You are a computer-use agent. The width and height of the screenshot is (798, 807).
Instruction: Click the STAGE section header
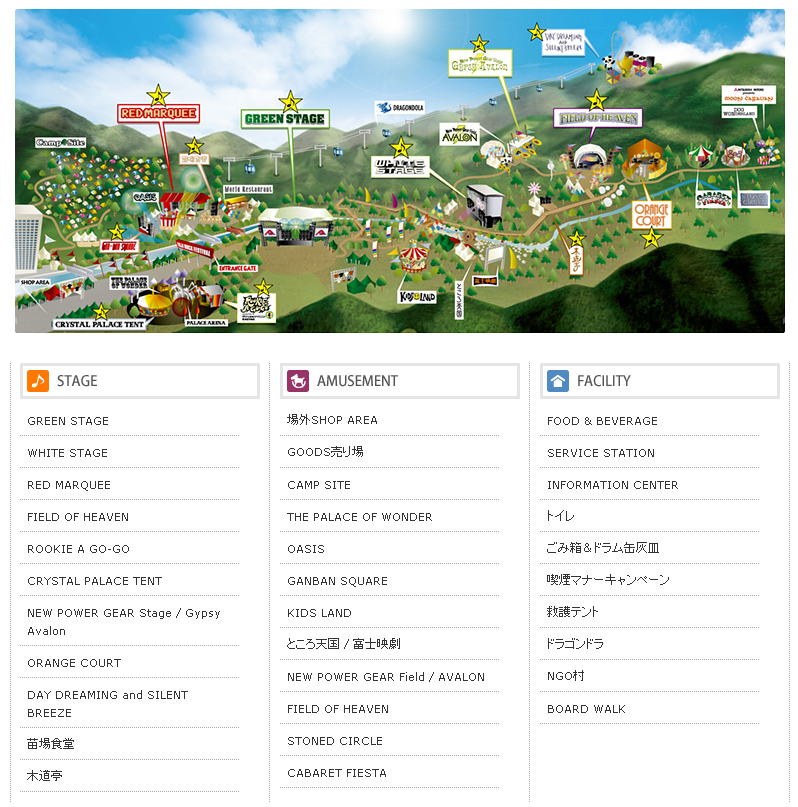[139, 381]
